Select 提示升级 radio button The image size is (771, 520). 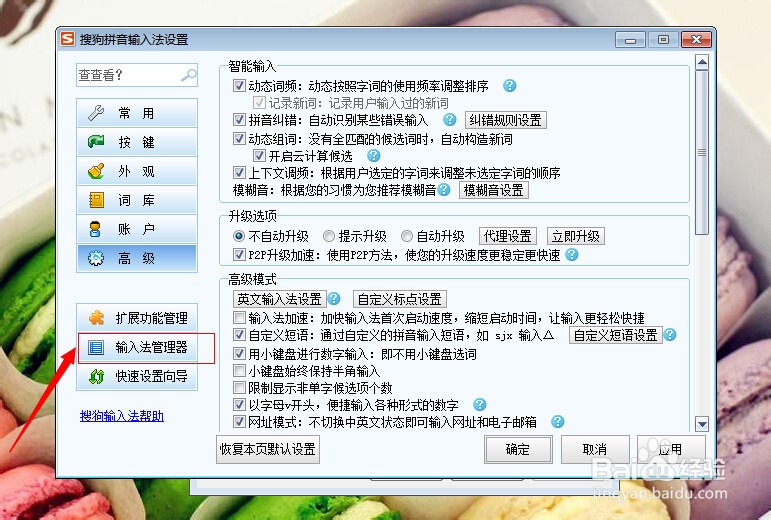tap(328, 236)
